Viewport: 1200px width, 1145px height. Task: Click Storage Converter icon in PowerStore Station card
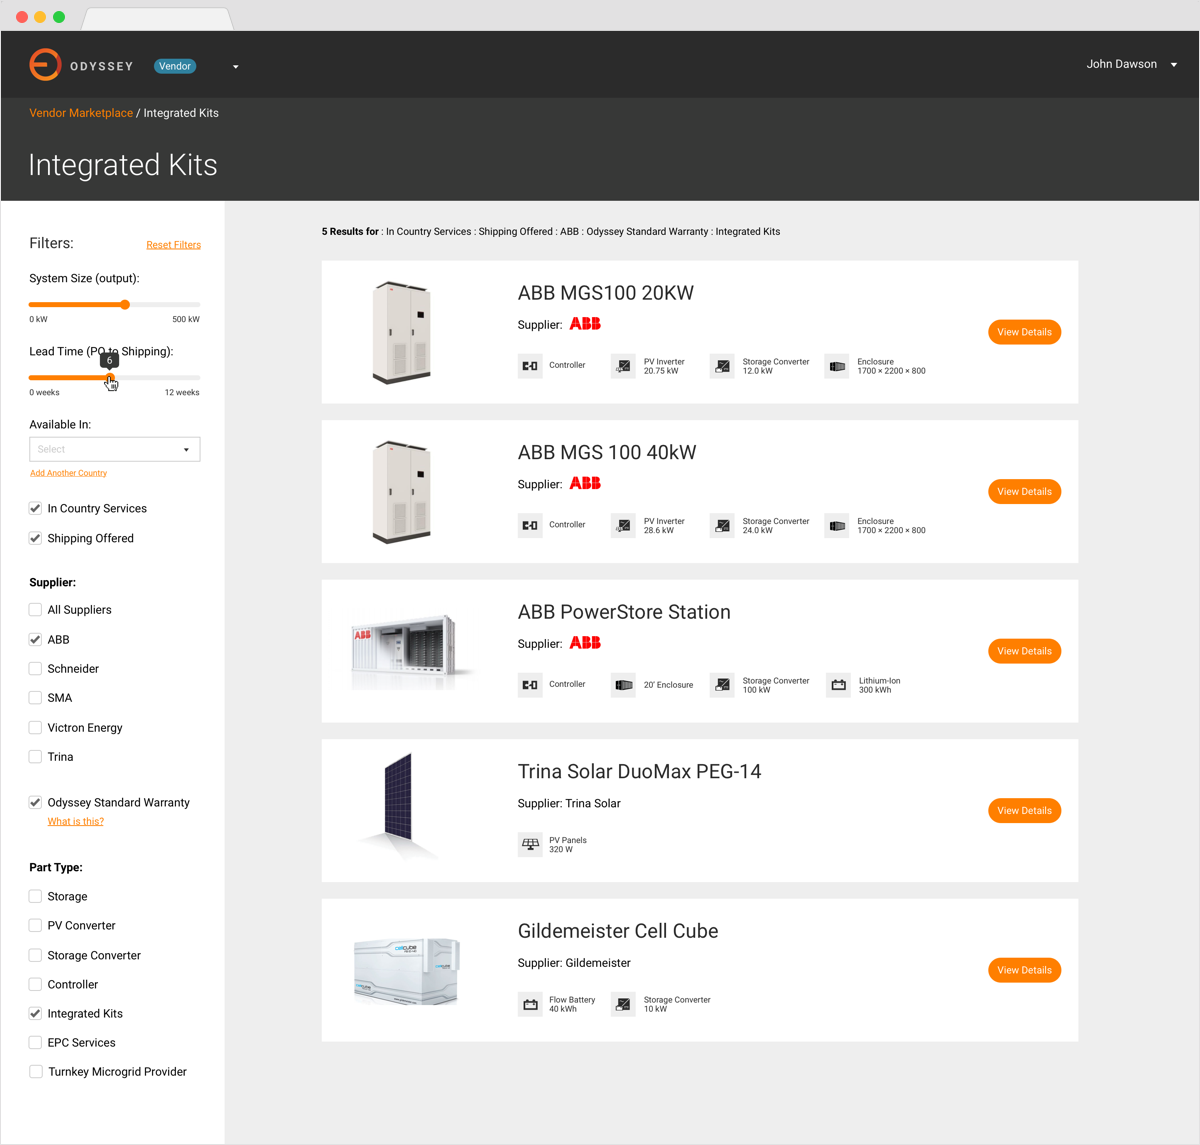(x=722, y=685)
